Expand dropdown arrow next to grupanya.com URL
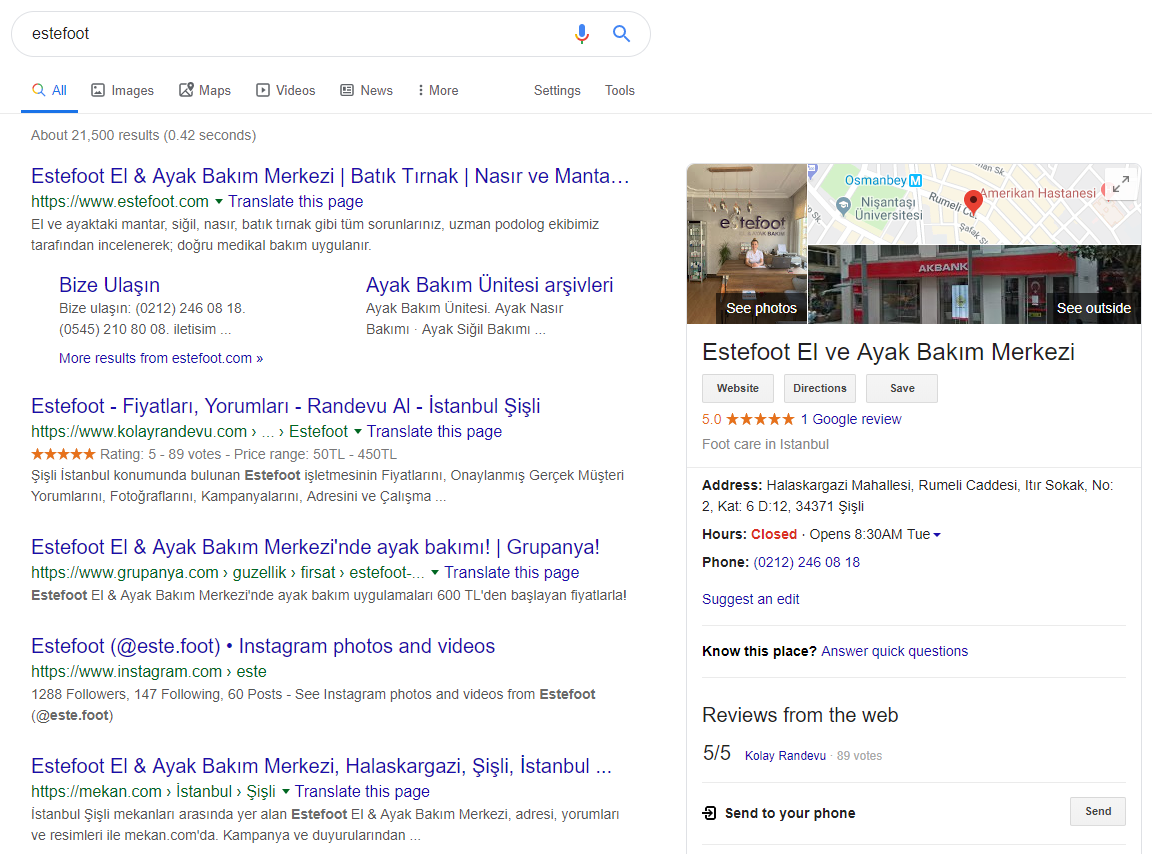This screenshot has width=1152, height=854. [435, 573]
